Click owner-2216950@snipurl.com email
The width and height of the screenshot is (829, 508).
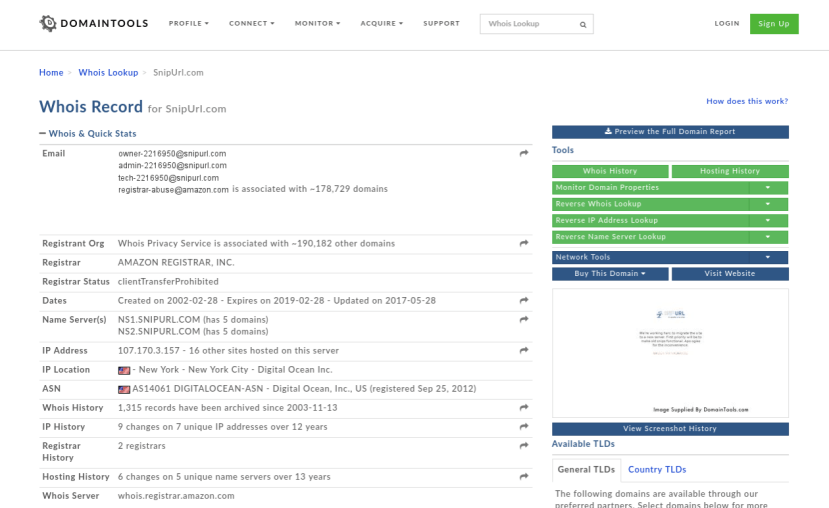pos(172,153)
